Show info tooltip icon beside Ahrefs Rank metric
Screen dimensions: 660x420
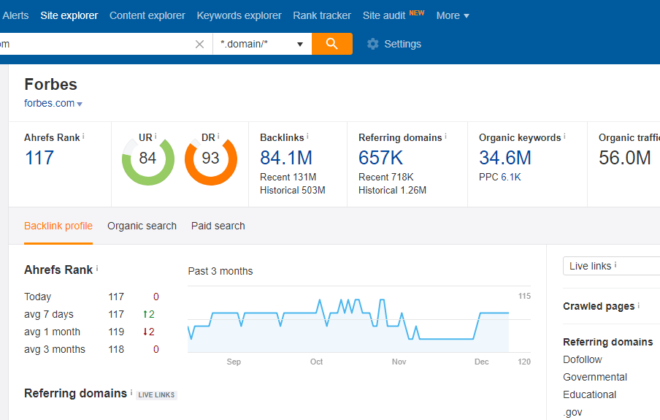[x=83, y=136]
